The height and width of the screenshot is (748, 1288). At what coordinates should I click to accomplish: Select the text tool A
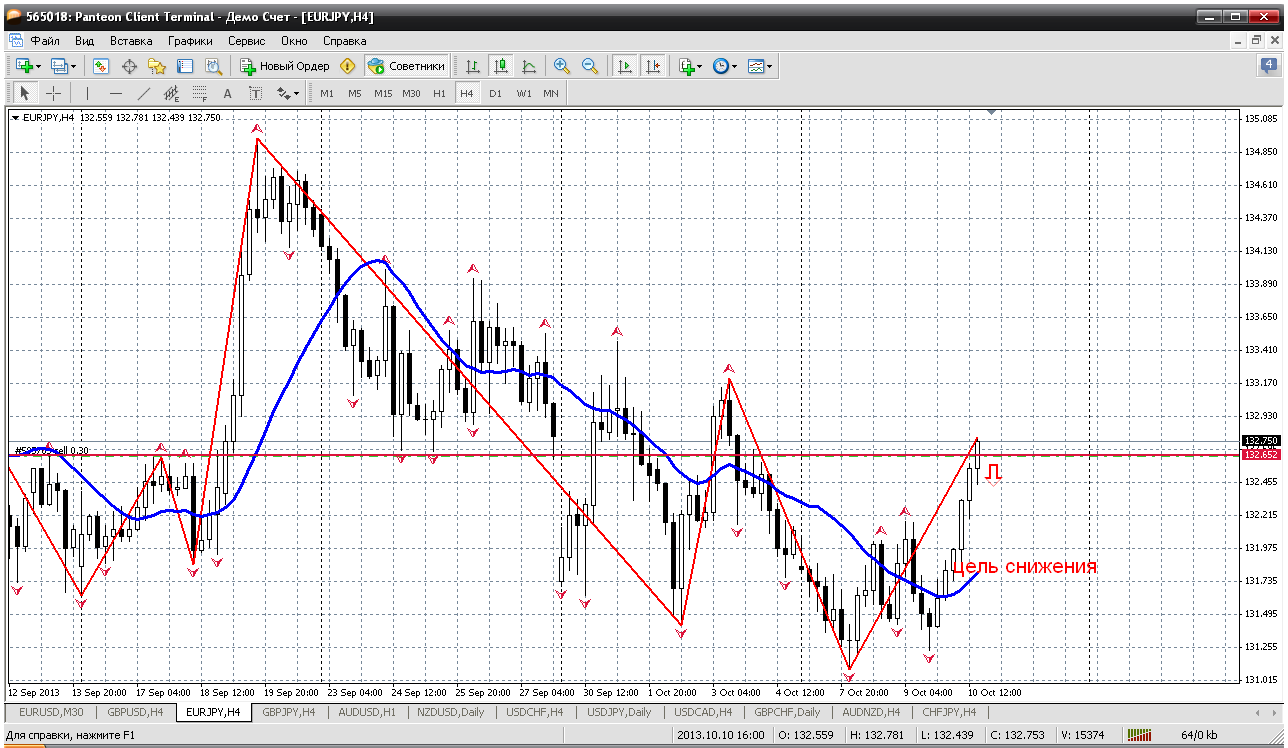[x=227, y=93]
